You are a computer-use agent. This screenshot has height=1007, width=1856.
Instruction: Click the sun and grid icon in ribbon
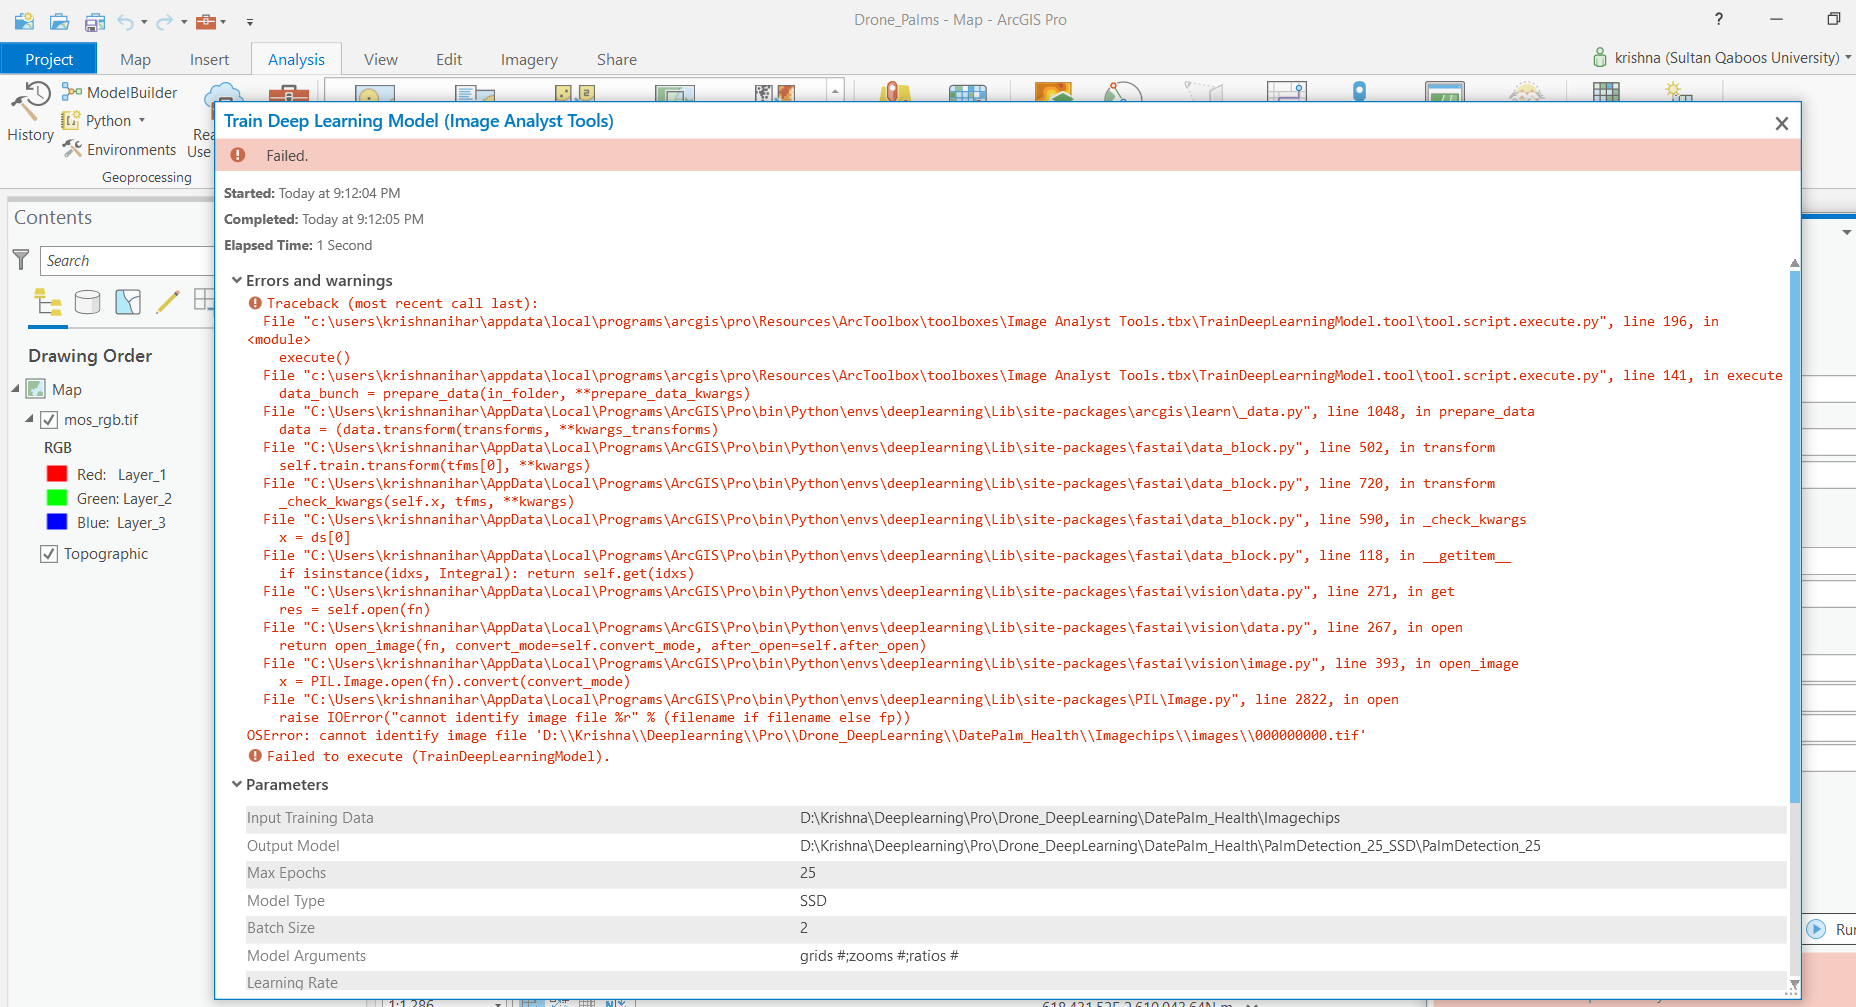pyautogui.click(x=1678, y=93)
